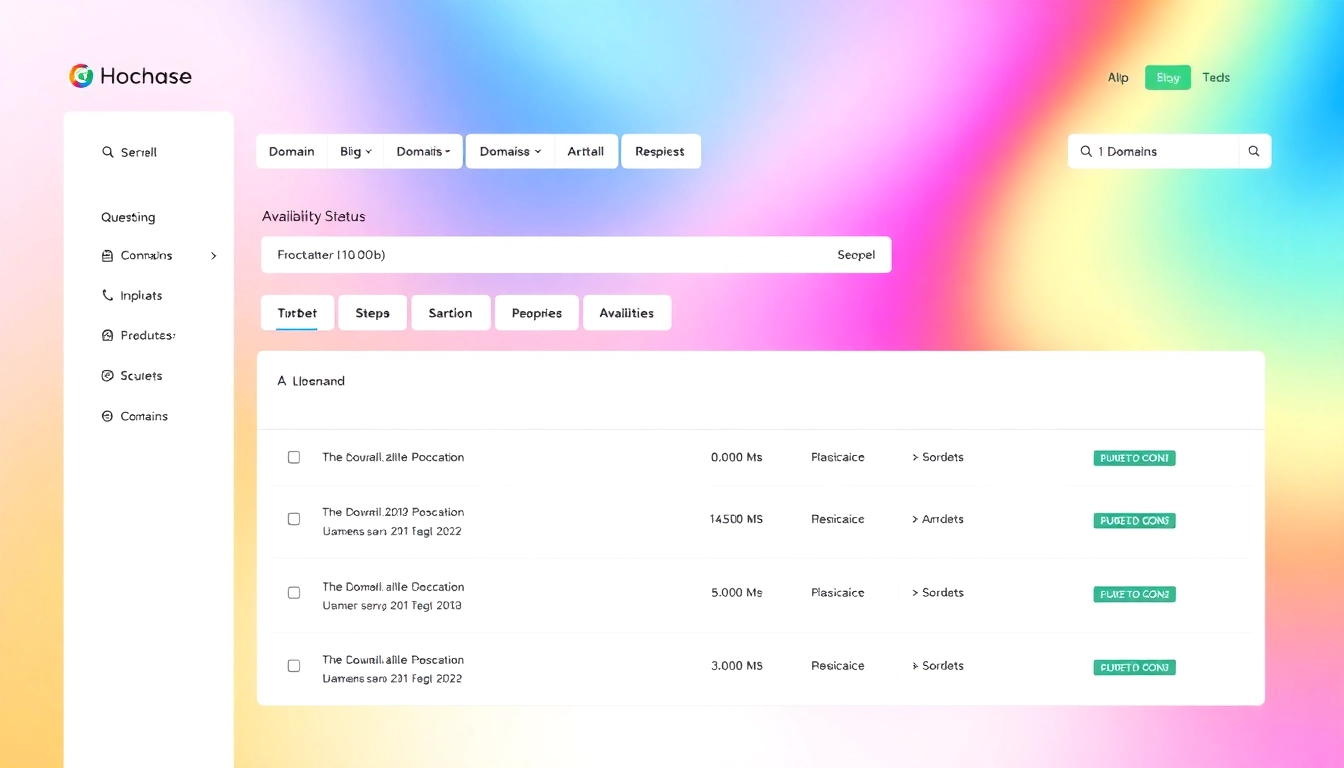Open the Blig dropdown in the toolbar
Viewport: 1344px width, 768px height.
tap(355, 151)
